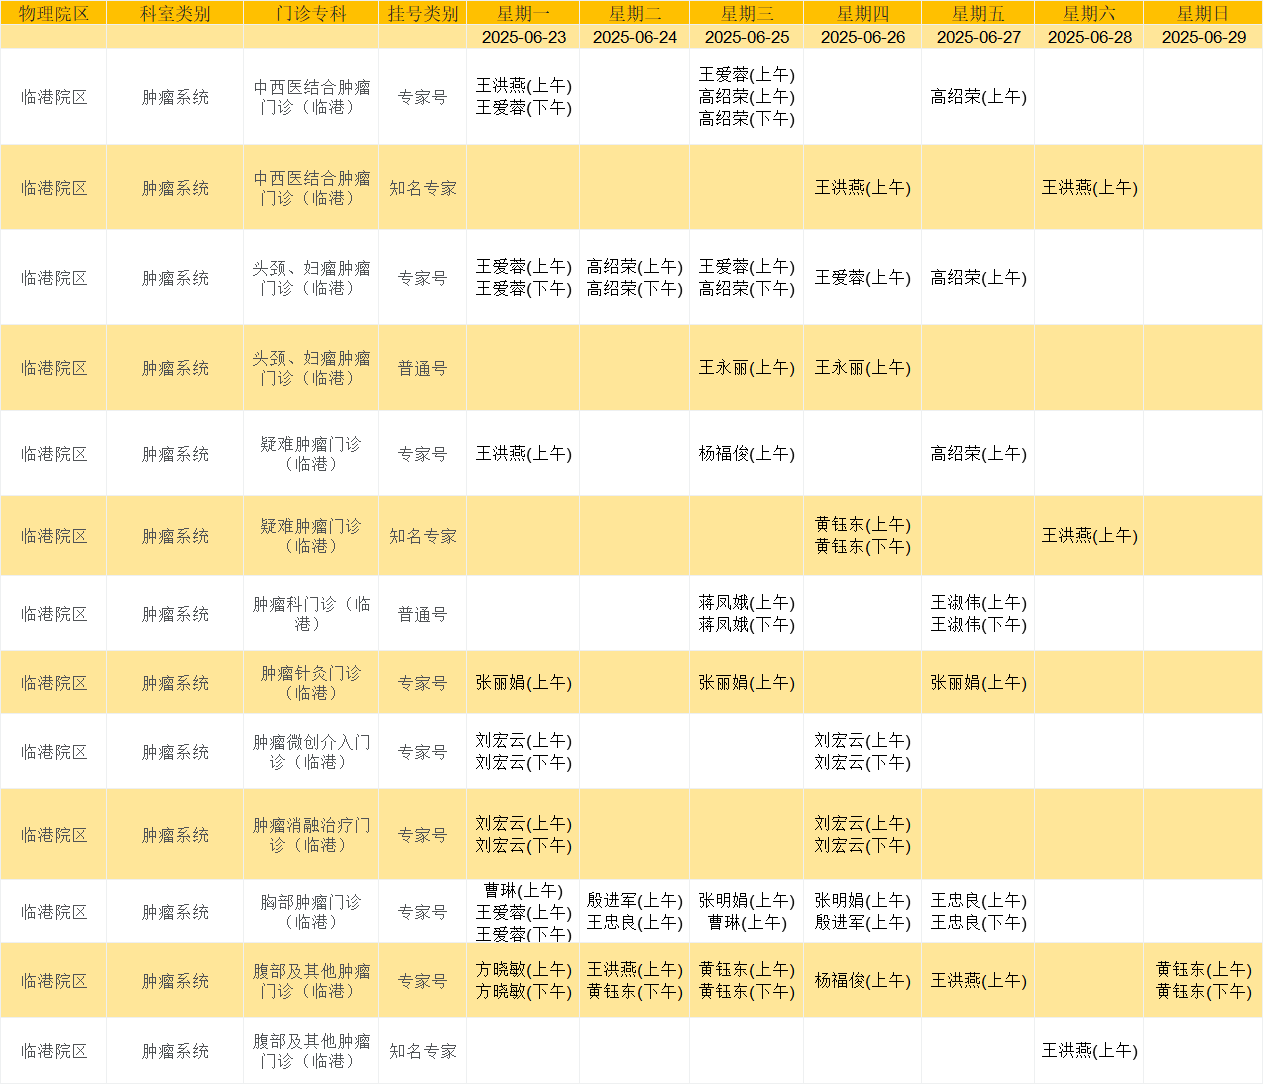Click the 物理院区 column header
The height and width of the screenshot is (1084, 1263).
(x=54, y=13)
